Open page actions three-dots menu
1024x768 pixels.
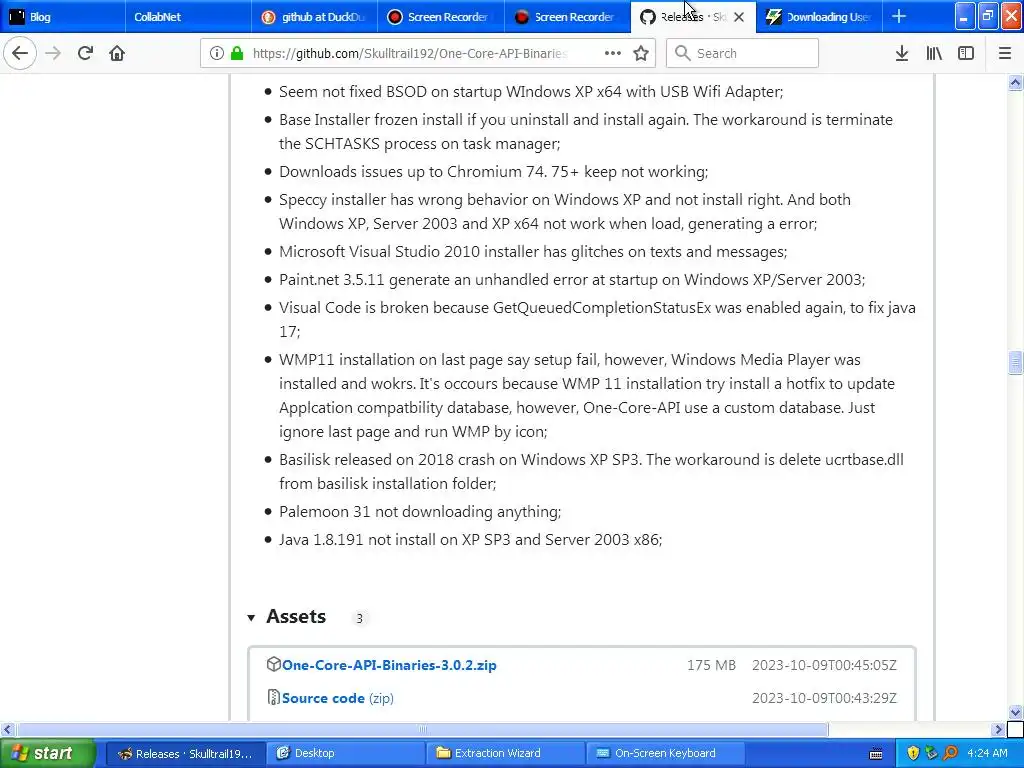[x=613, y=53]
